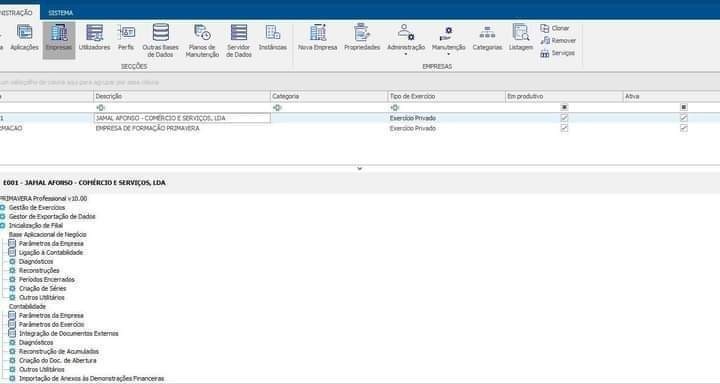This screenshot has width=720, height=384.
Task: Click the Ativa column header
Action: 671,96
